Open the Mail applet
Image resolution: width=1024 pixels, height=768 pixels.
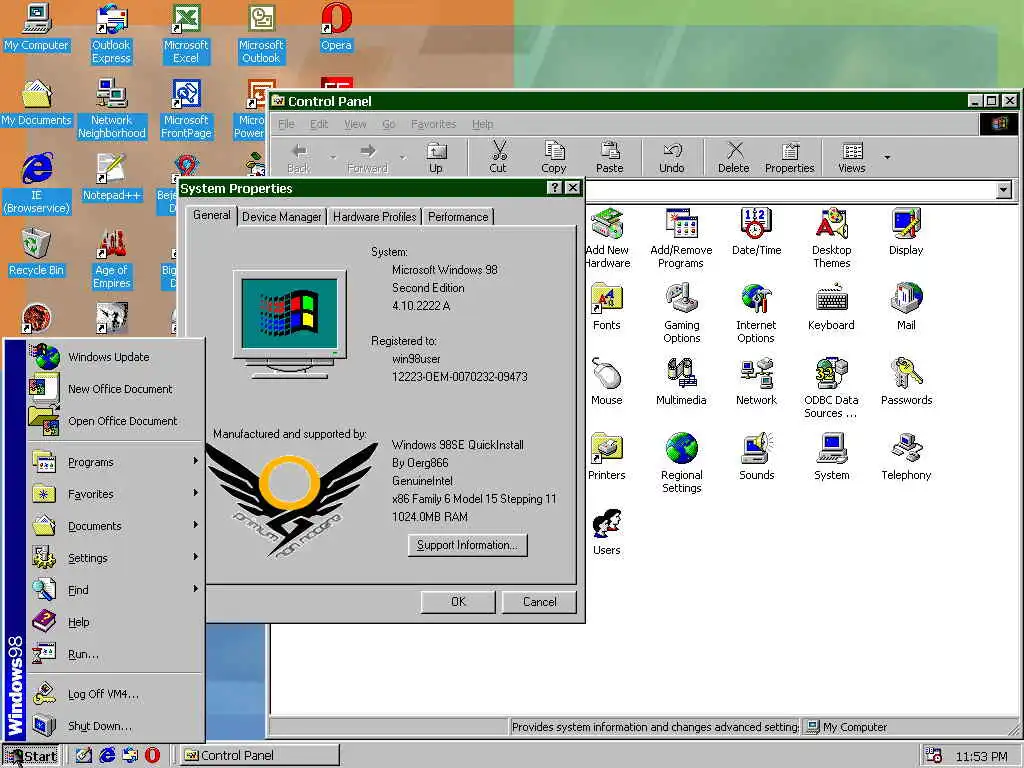pos(906,307)
